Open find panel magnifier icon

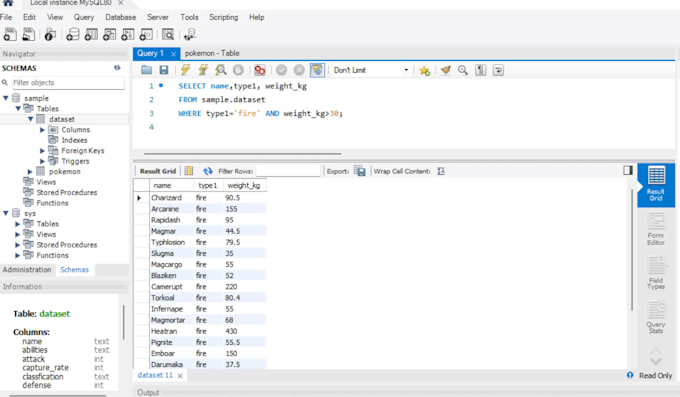point(463,70)
